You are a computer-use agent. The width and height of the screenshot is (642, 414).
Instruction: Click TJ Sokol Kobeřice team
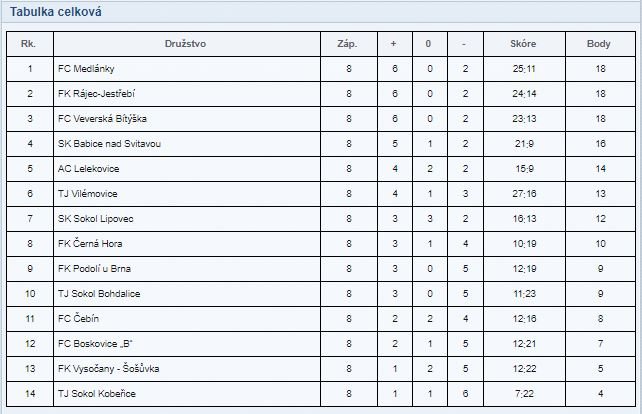[x=97, y=394]
